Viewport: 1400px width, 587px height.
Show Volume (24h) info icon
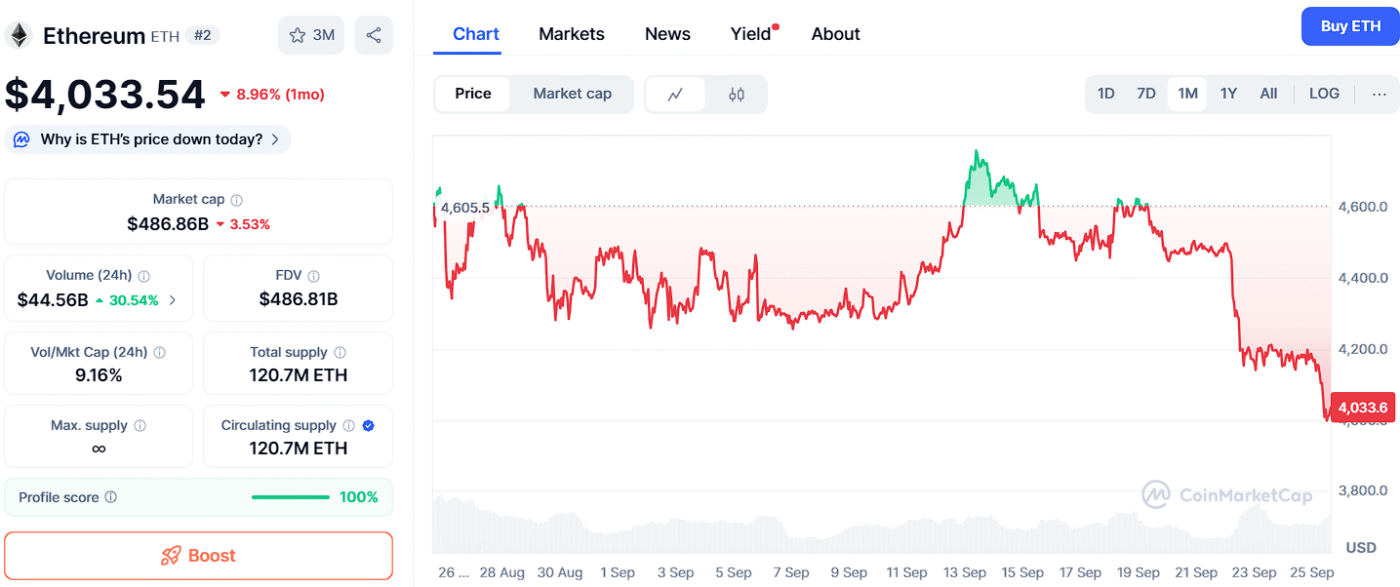[x=144, y=276]
